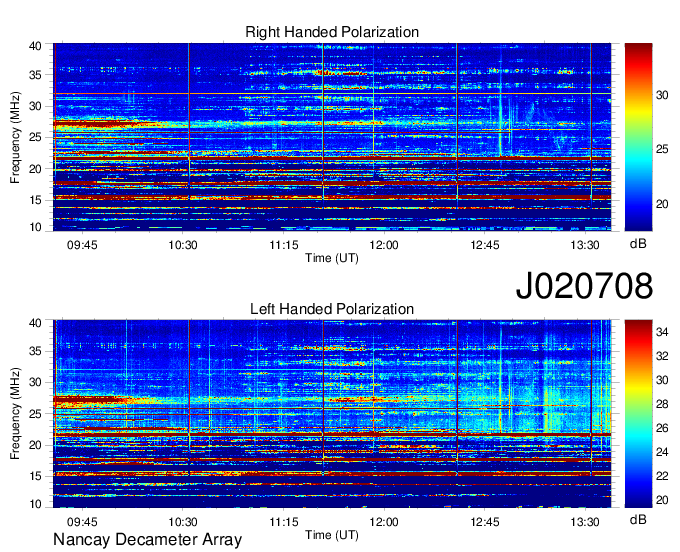This screenshot has width=680, height=552.
Task: Click the 10:30 tick under the upper plot
Action: tap(183, 245)
